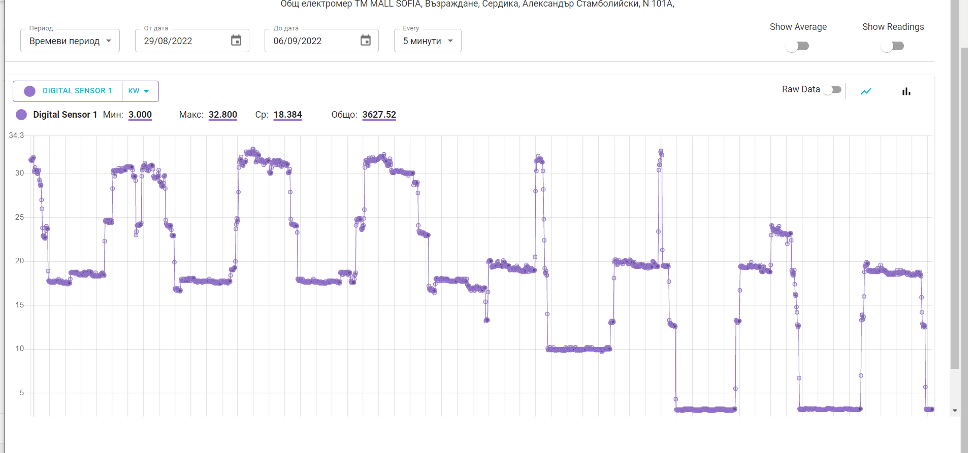Toggle the Show Readings switch
Image resolution: width=968 pixels, height=453 pixels.
click(893, 46)
